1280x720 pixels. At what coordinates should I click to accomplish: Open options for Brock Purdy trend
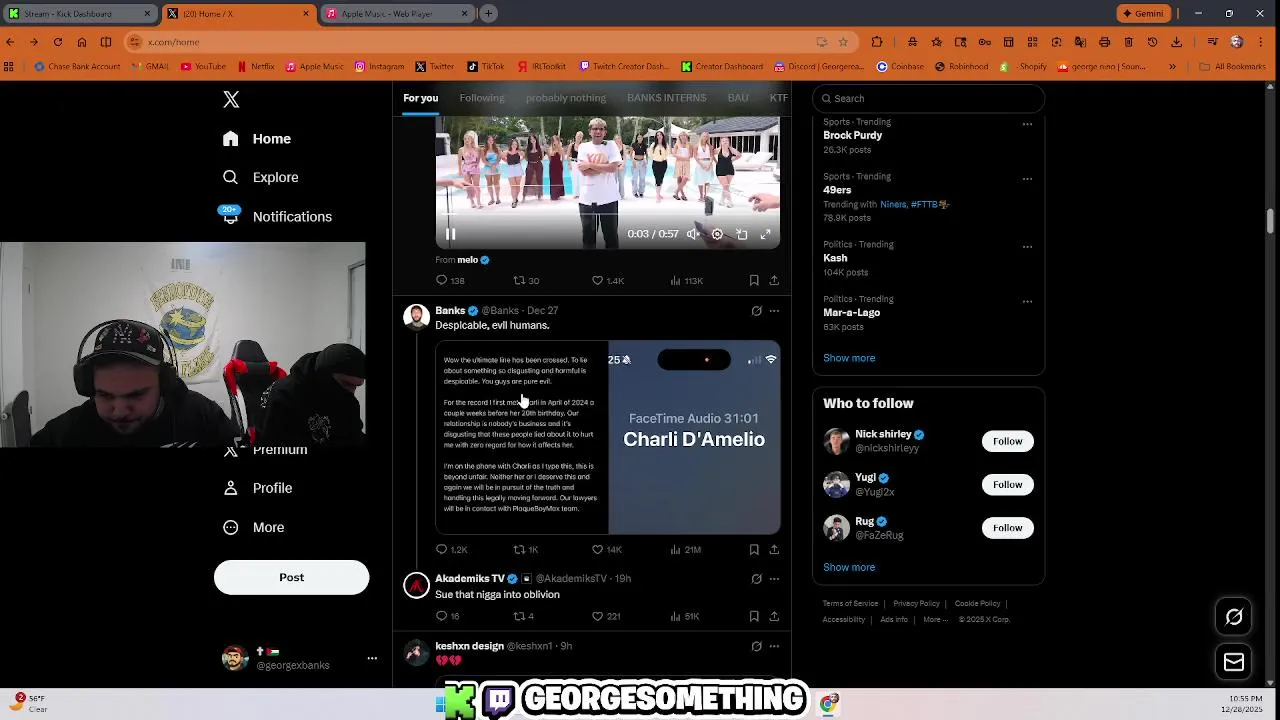tap(1027, 124)
